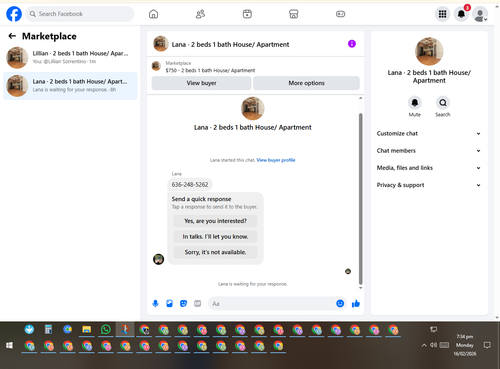Click the taskbar volume speaker icon
The image size is (500, 369).
(433, 345)
